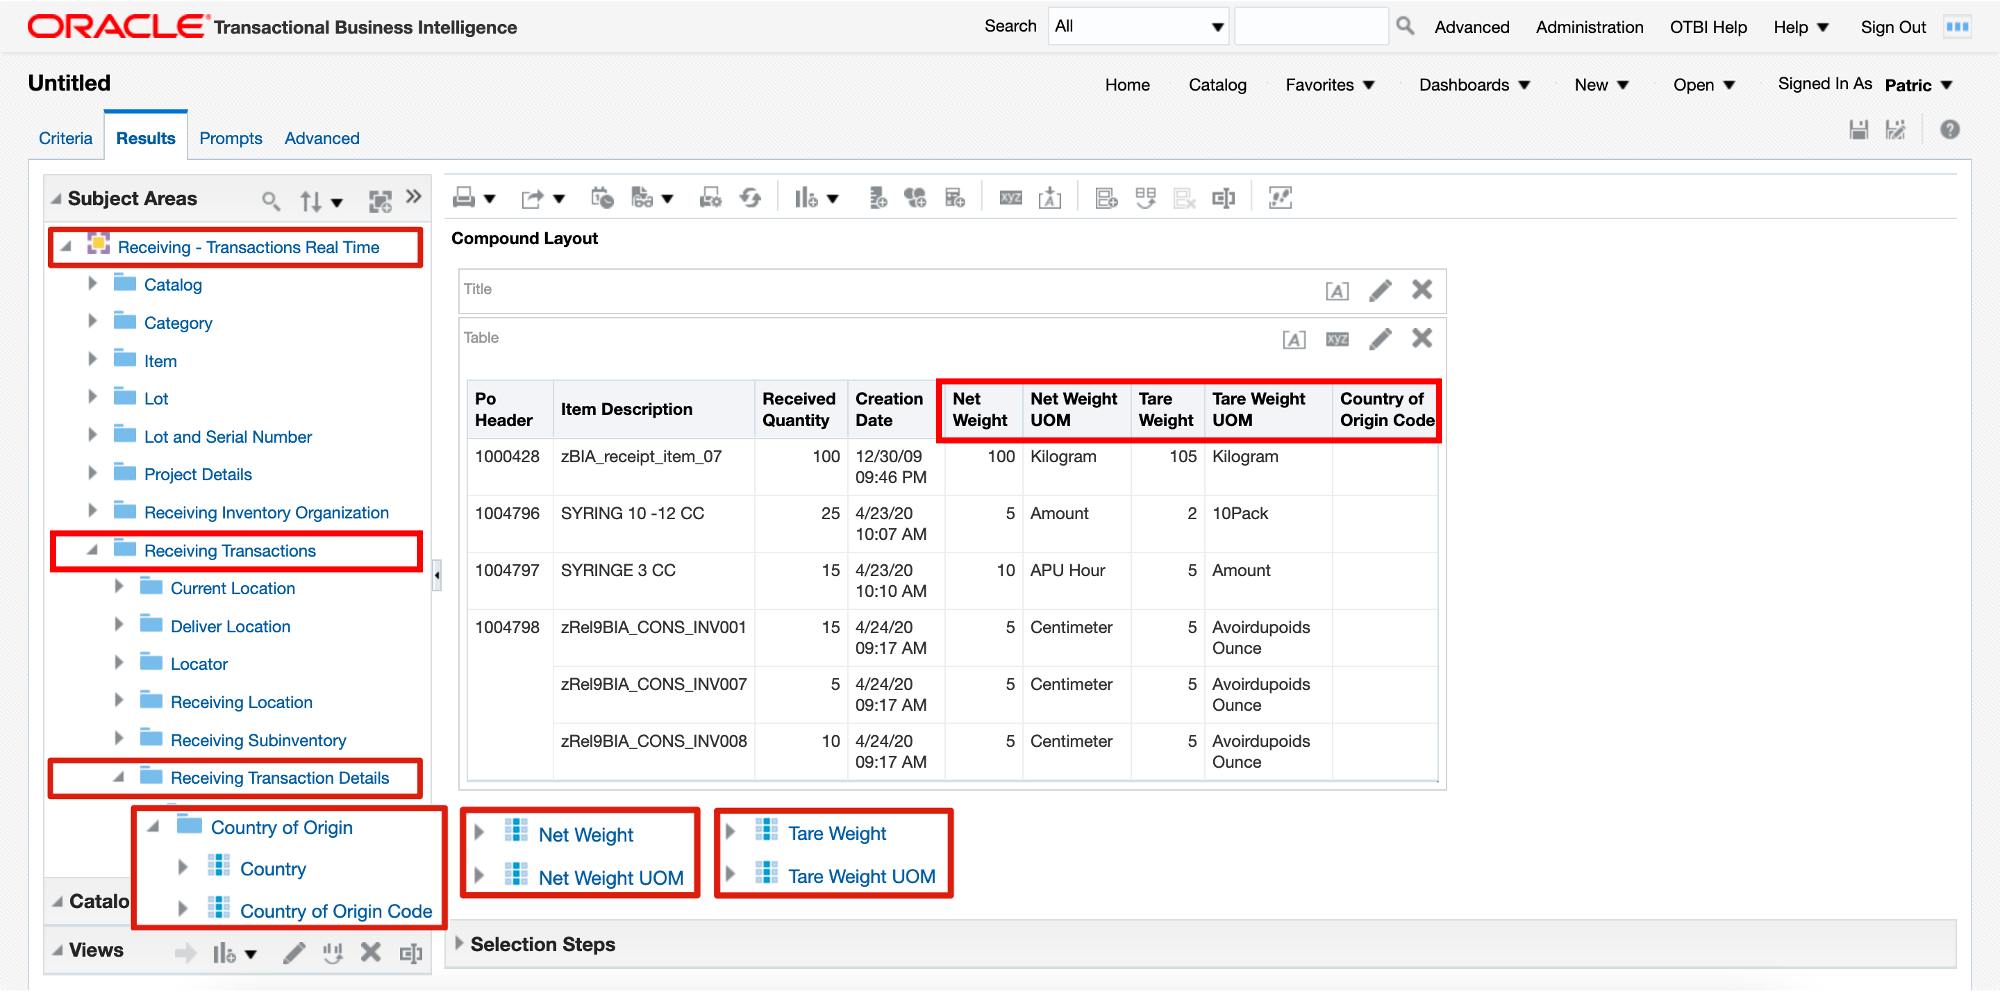Click the Save As icon next to save

(1895, 129)
